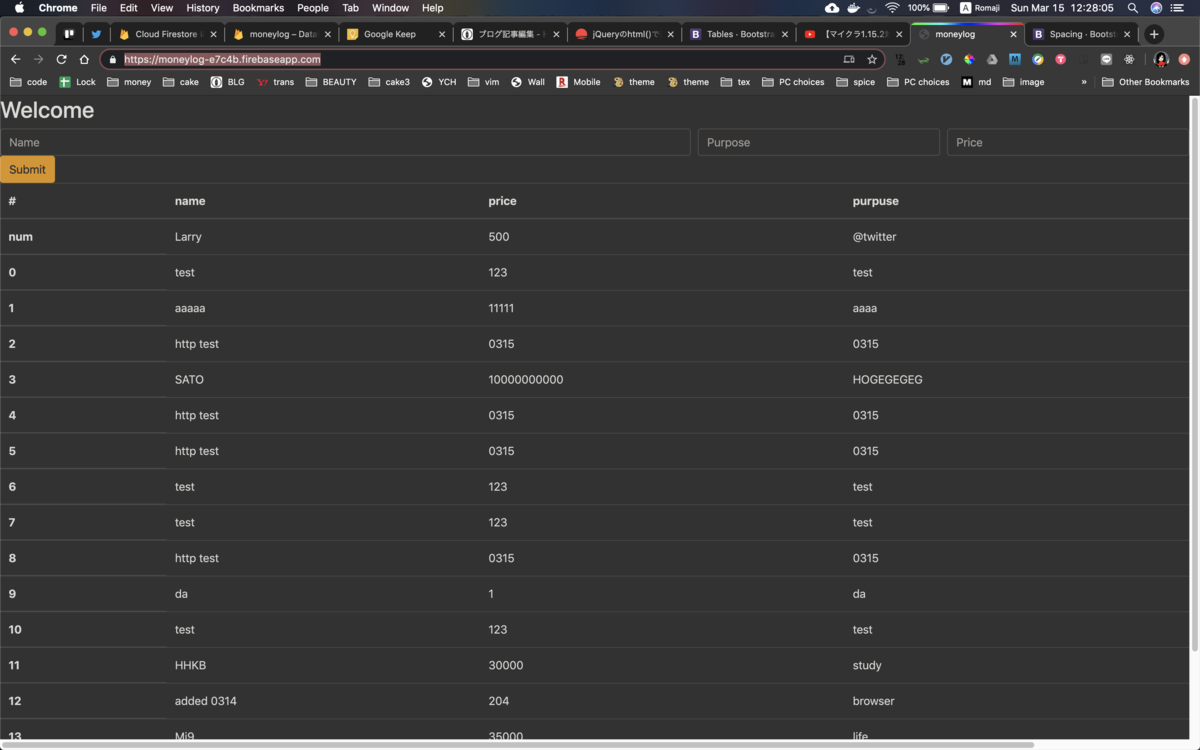The width and height of the screenshot is (1200, 750).
Task: Open the code bookmarks folder
Action: [28, 82]
